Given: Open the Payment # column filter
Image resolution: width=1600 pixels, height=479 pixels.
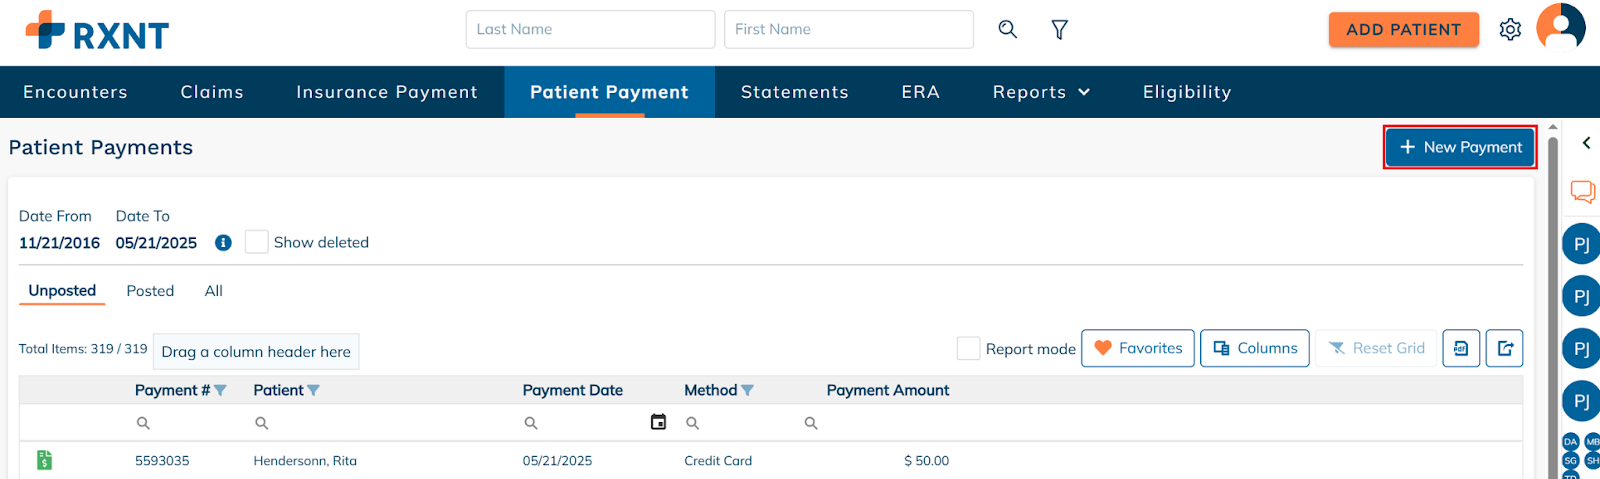Looking at the screenshot, I should point(221,390).
